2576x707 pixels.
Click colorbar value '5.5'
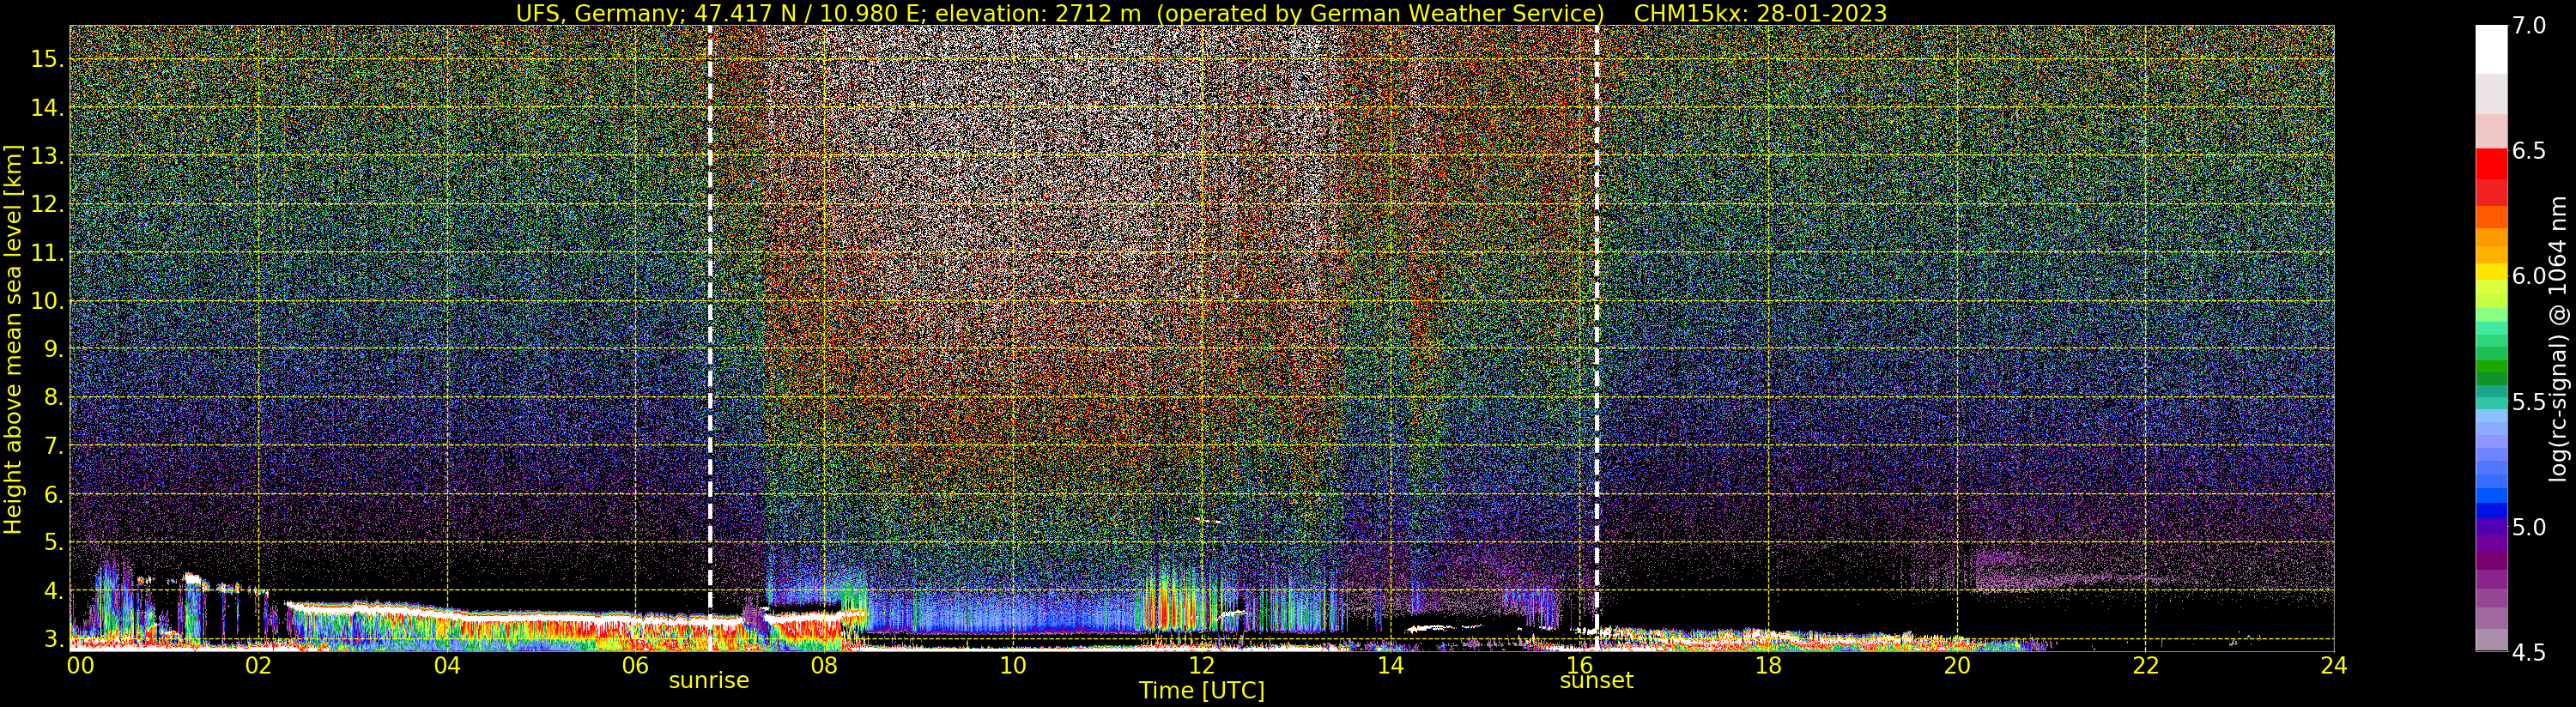click(x=2528, y=402)
